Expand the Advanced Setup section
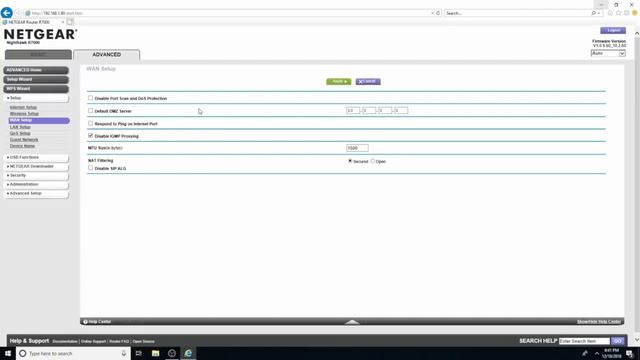Viewport: 640px width, 360px height. coord(36,193)
